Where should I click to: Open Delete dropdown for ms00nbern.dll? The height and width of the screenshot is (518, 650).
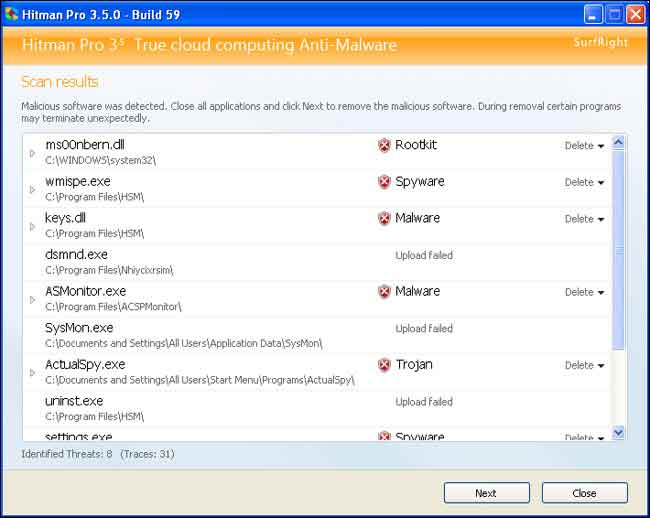tap(584, 146)
